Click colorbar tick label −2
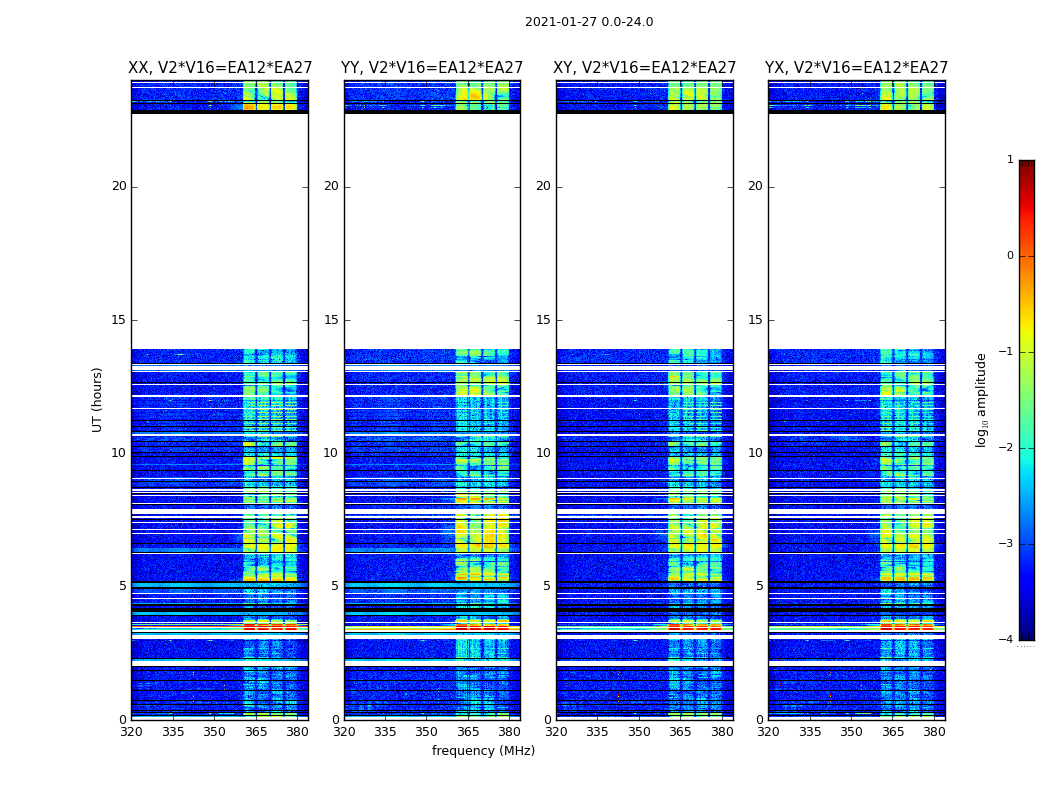This screenshot has width=1050, height=800. click(x=1006, y=447)
